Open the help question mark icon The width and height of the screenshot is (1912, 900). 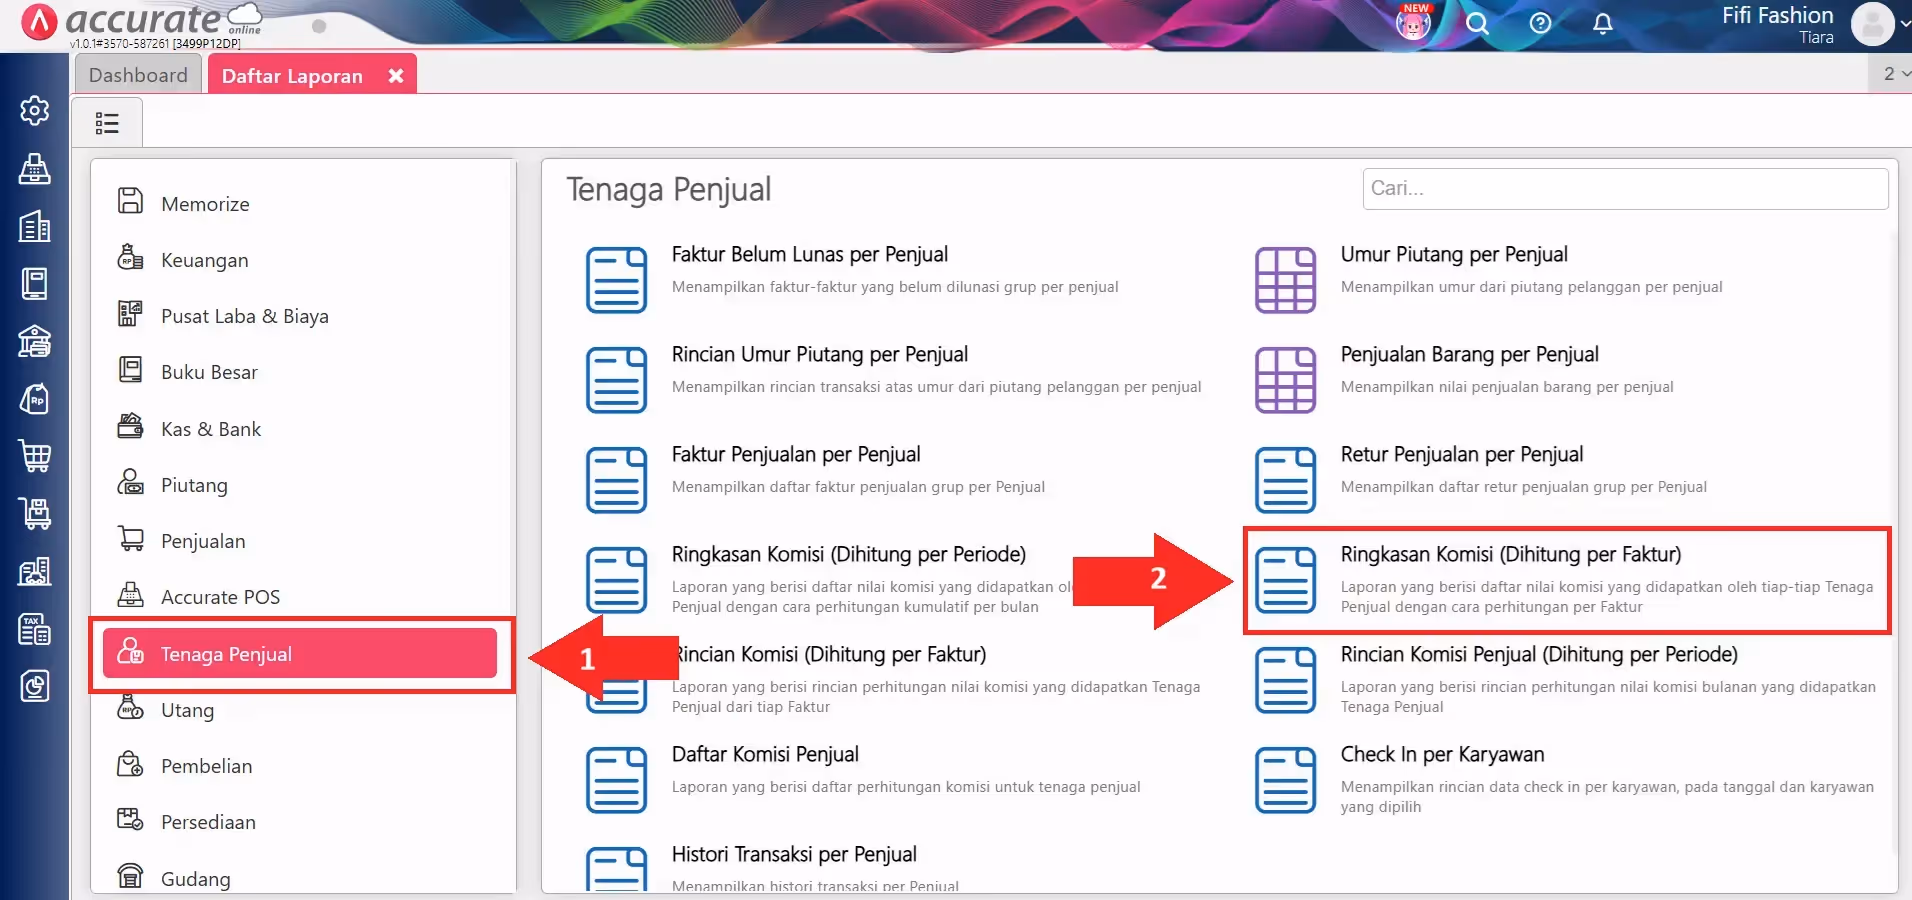pos(1540,23)
